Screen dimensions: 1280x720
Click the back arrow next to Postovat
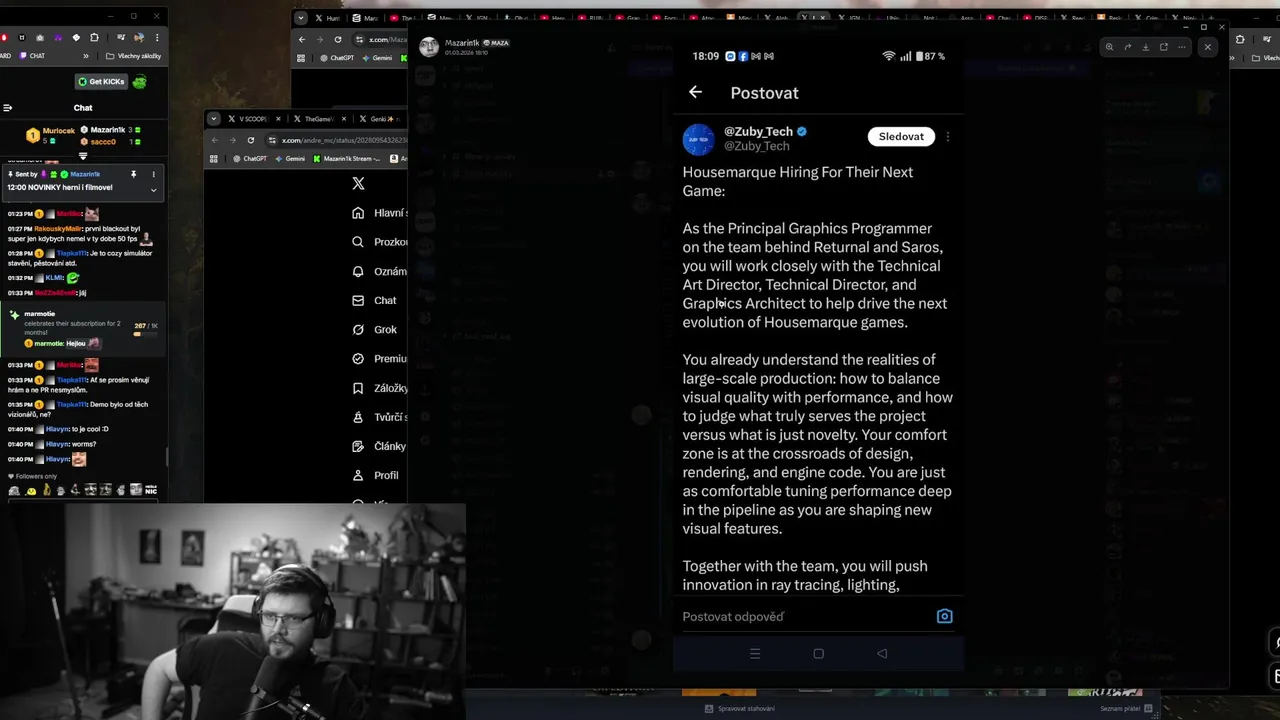click(x=695, y=92)
